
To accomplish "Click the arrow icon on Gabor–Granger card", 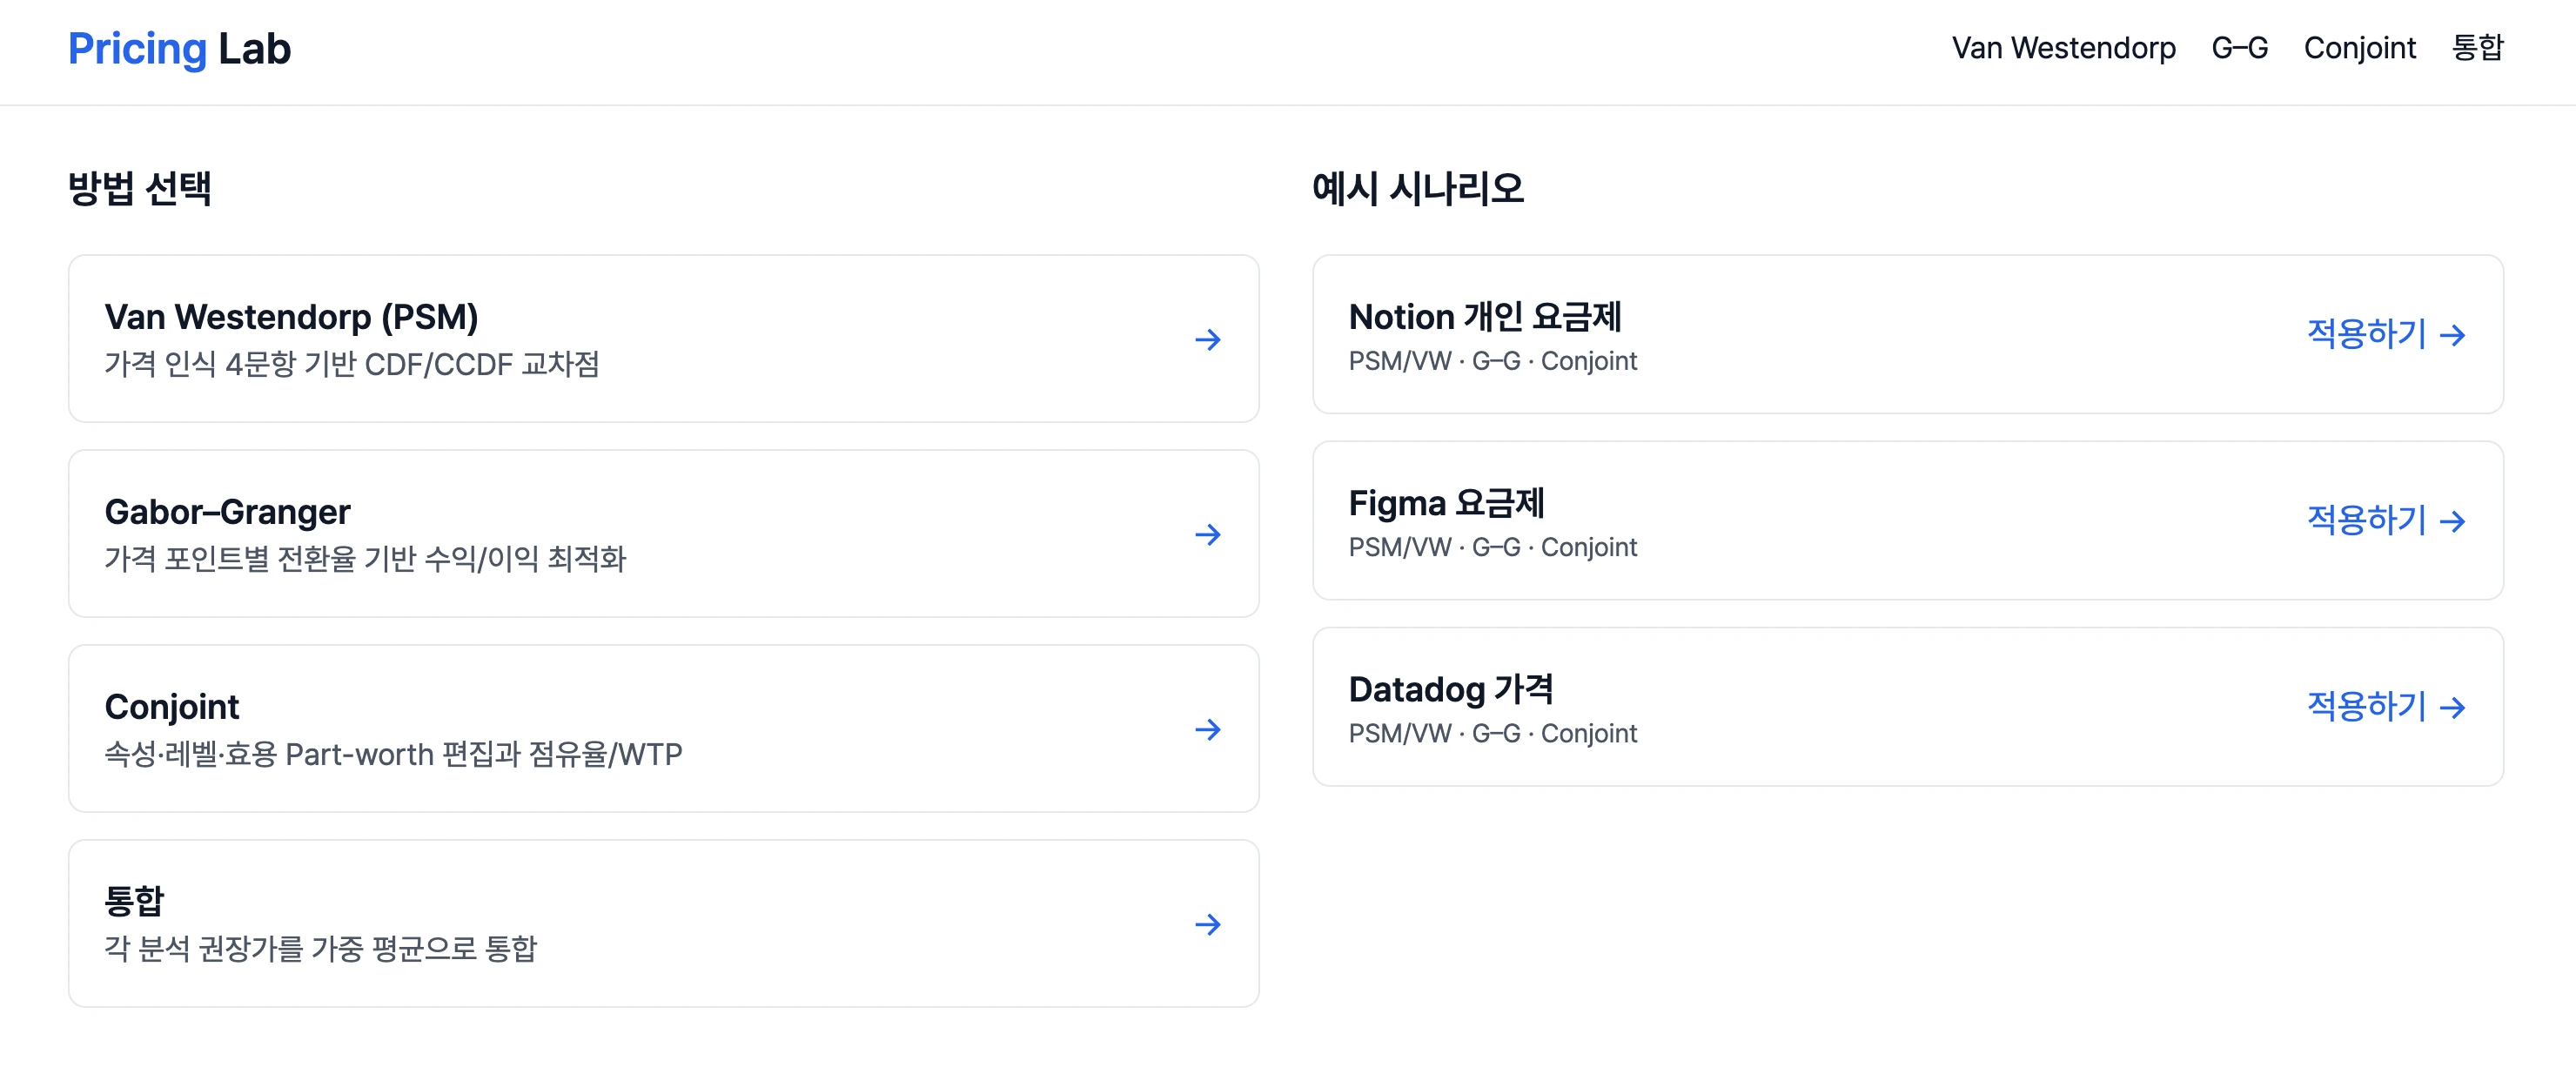I will pyautogui.click(x=1207, y=535).
